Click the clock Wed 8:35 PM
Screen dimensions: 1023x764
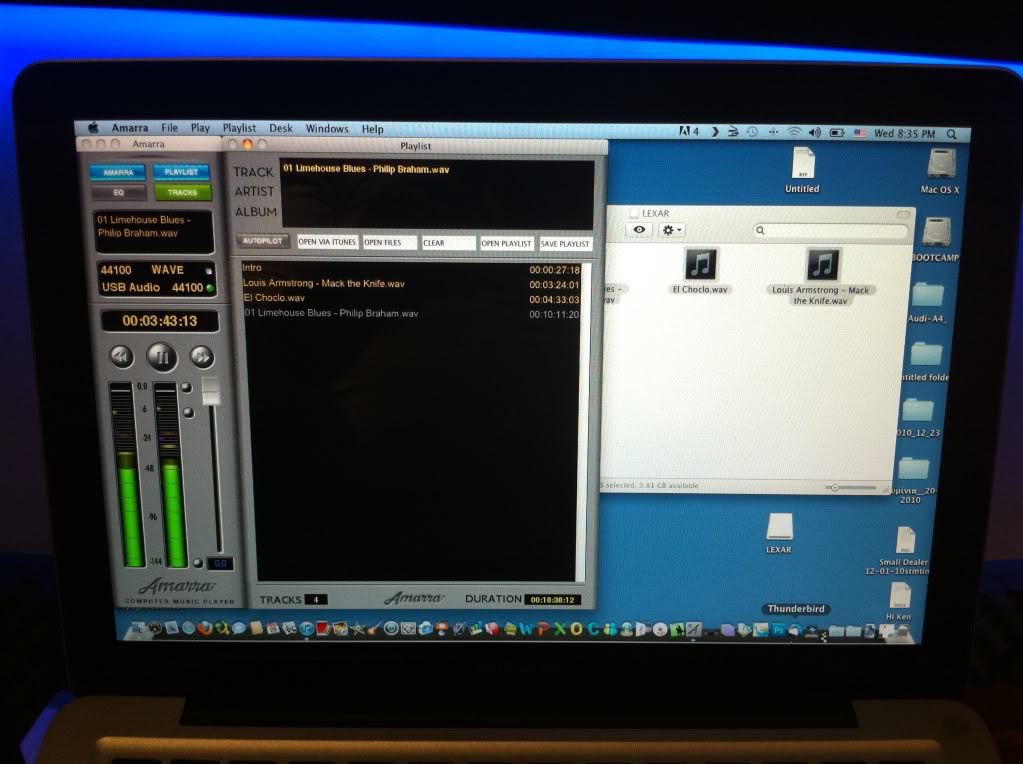coord(904,133)
